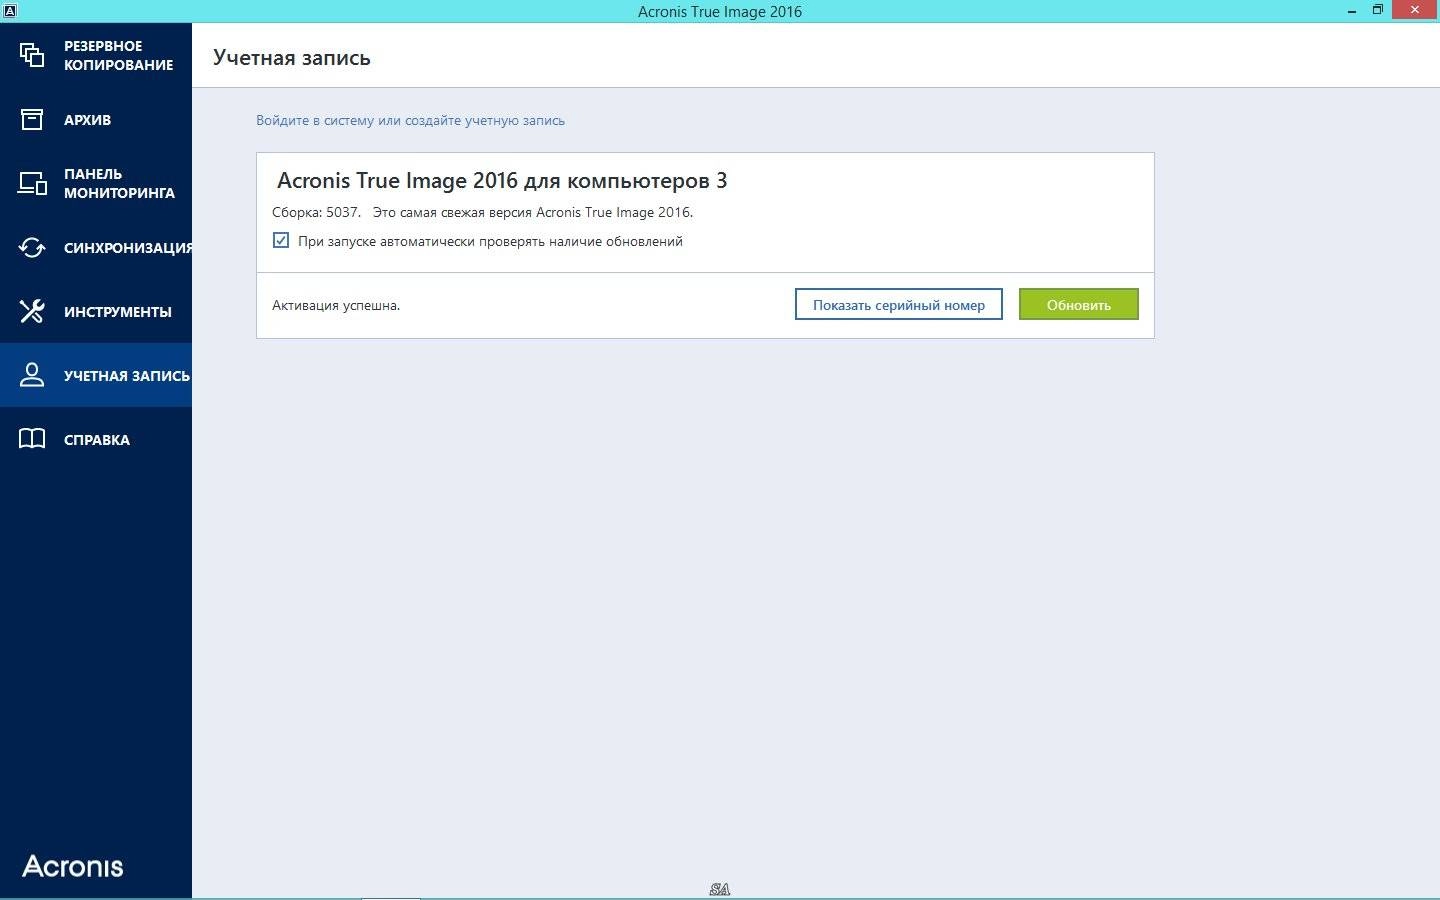Click the monitoring panel devices icon
Image resolution: width=1440 pixels, height=900 pixels.
[32, 183]
